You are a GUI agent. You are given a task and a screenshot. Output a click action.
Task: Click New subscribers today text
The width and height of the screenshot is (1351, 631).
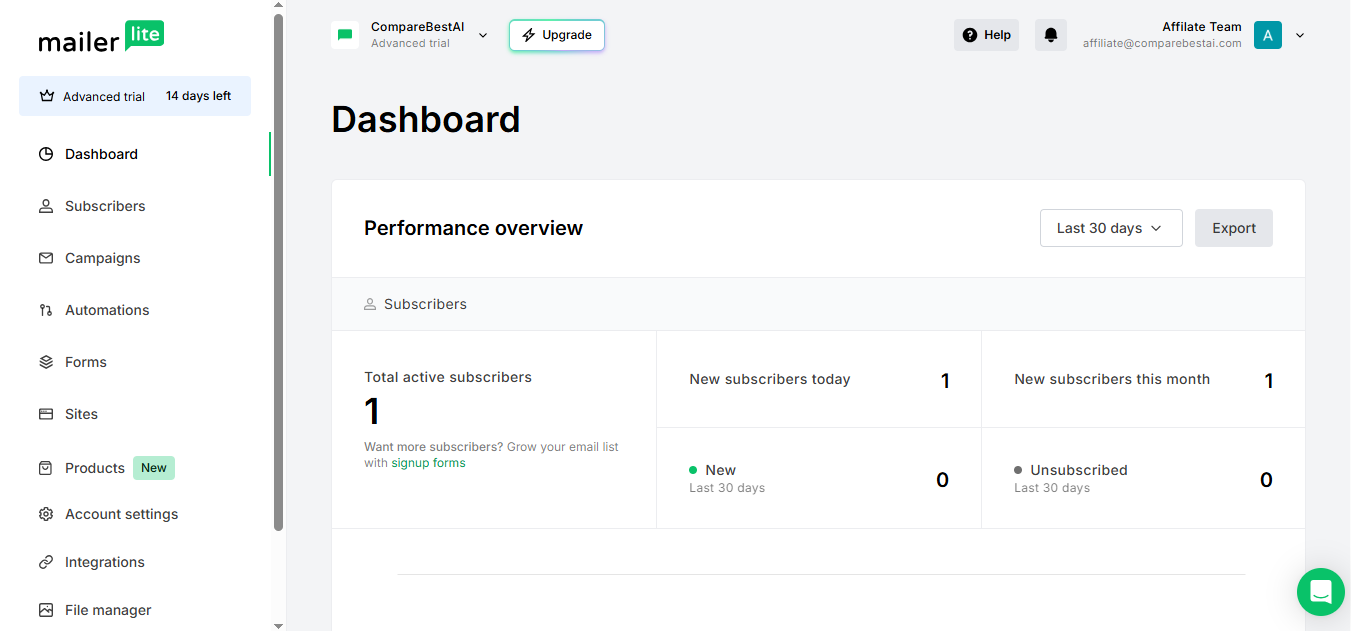[770, 379]
